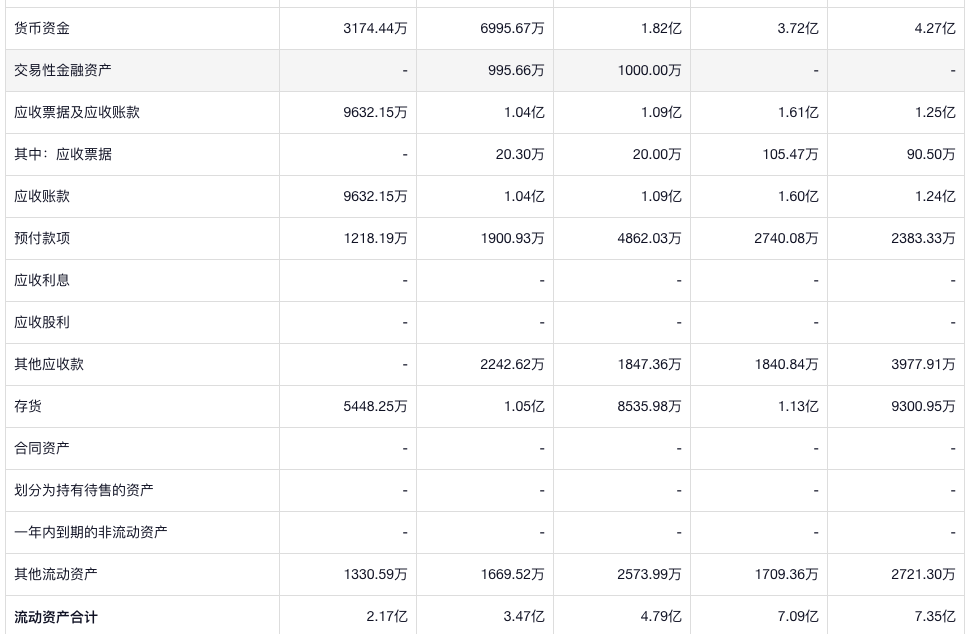Click the 其他流动资产 row label
This screenshot has height=634, width=970.
tap(56, 574)
